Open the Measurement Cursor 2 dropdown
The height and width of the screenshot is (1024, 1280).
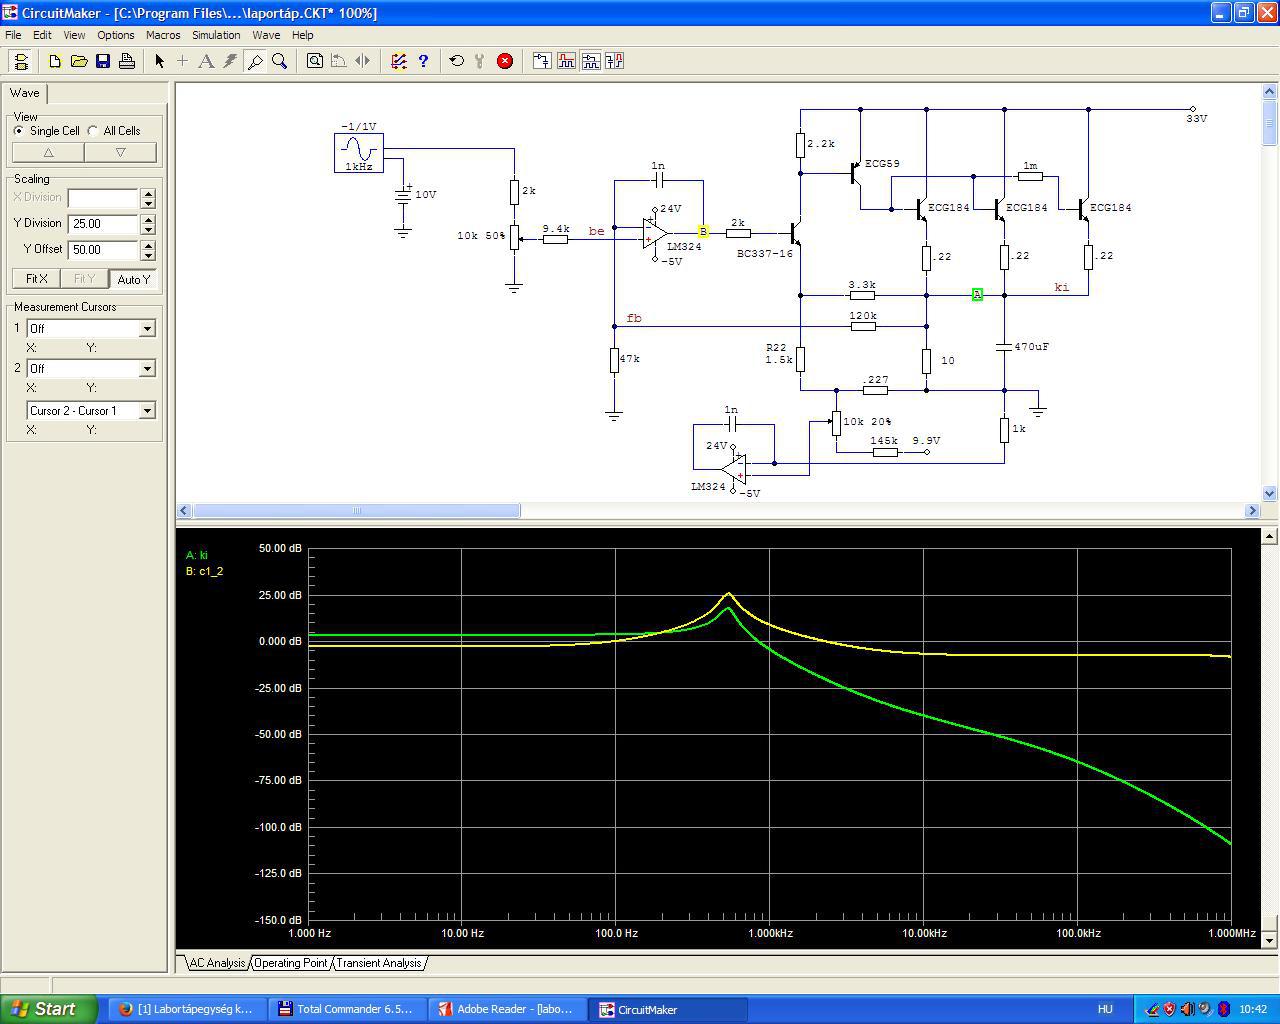point(147,369)
